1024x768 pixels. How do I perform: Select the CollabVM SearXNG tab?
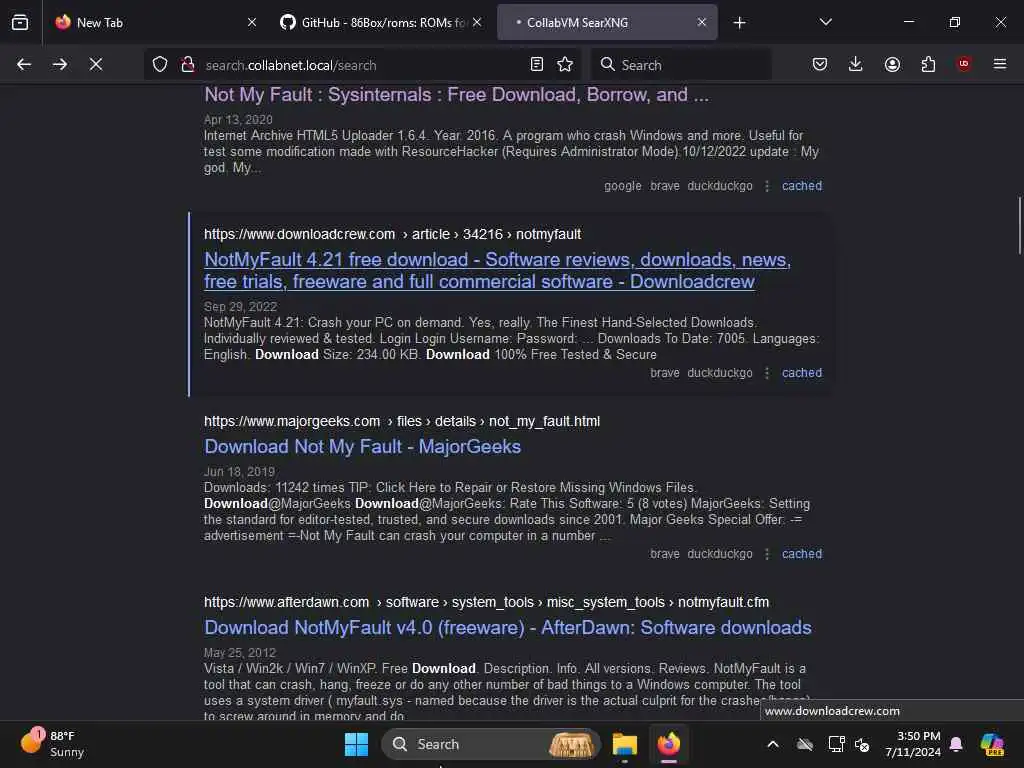click(x=607, y=23)
